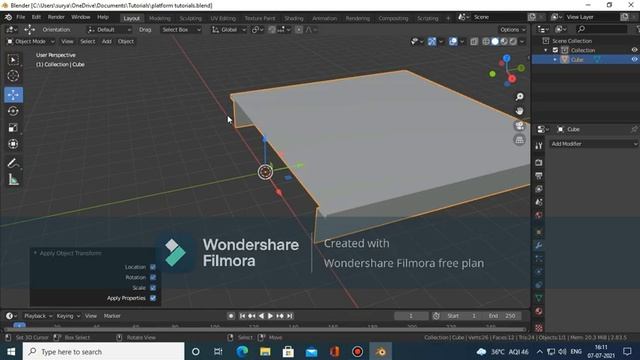Switch to the UV Editing workspace tab
Viewport: 640px width, 360px height.
pos(223,18)
